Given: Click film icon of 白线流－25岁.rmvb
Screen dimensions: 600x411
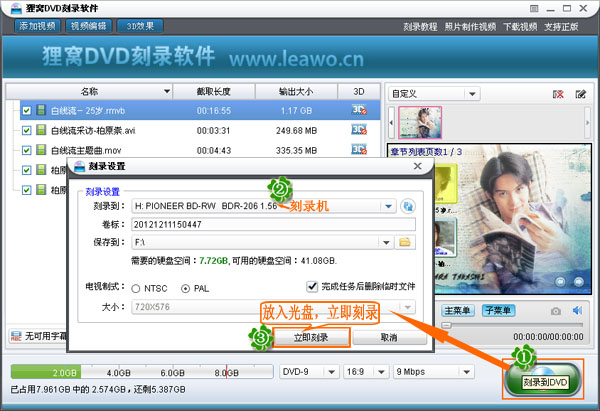Looking at the screenshot, I should [x=41, y=110].
